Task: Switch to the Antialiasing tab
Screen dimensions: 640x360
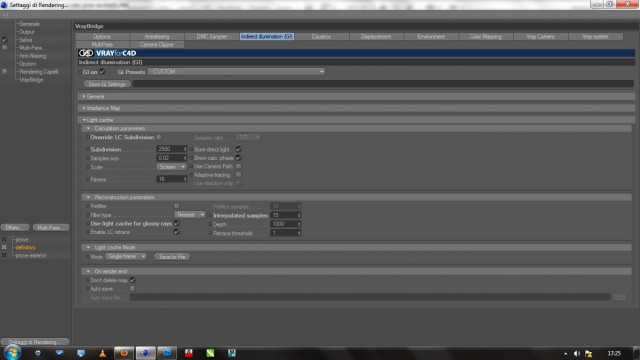Action: tap(157, 37)
